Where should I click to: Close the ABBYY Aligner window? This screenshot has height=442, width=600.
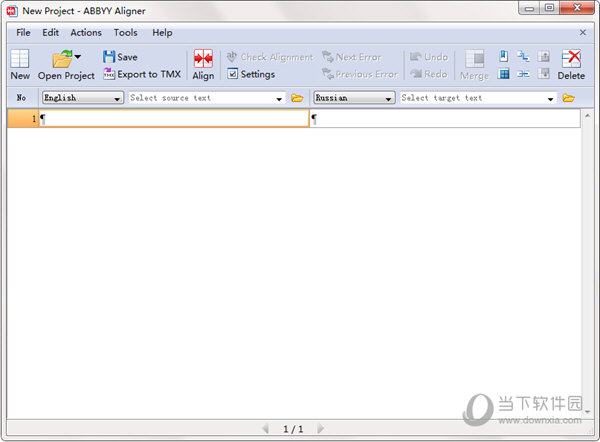pos(577,8)
